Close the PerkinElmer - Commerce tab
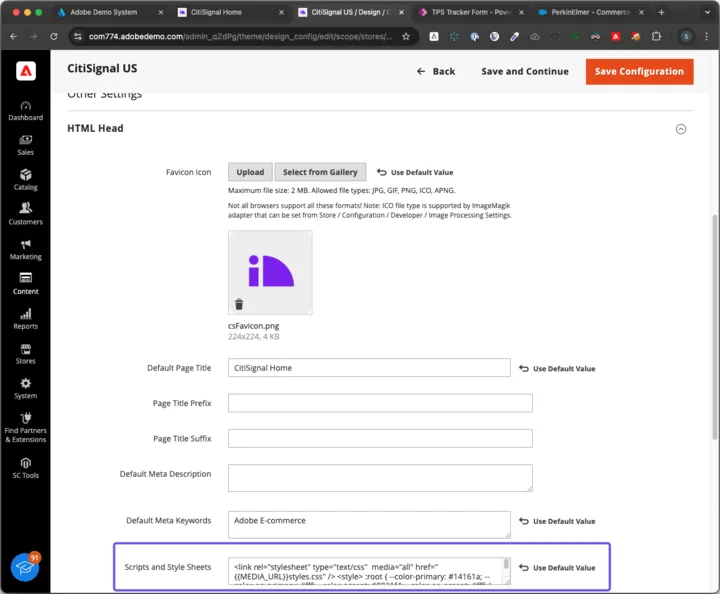Viewport: 720px width, 594px height. coord(641,12)
